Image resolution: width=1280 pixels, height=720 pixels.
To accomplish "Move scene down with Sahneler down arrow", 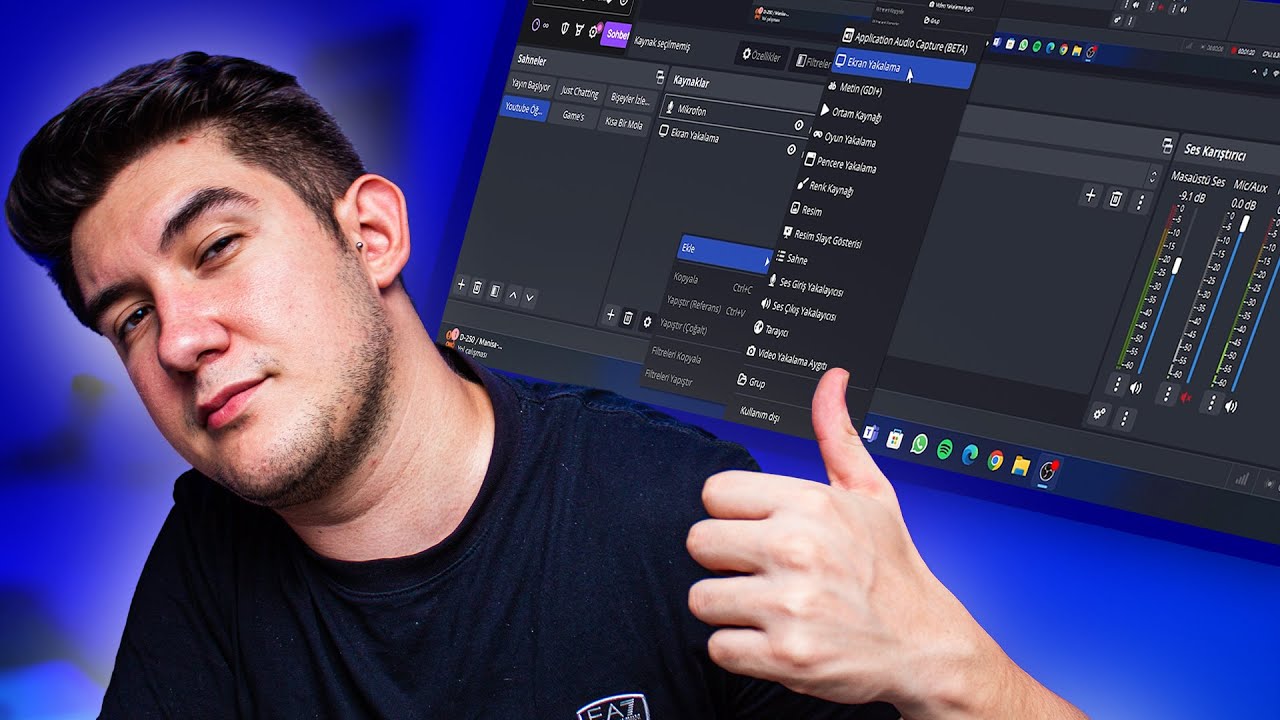I will [530, 297].
